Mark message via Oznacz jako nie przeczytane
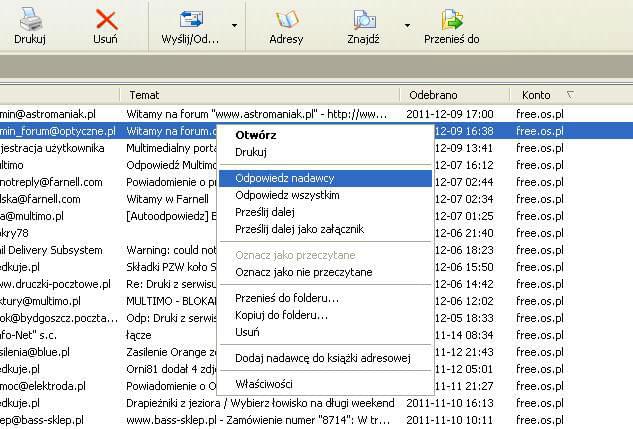Screen dimensions: 633x429 pos(303,272)
